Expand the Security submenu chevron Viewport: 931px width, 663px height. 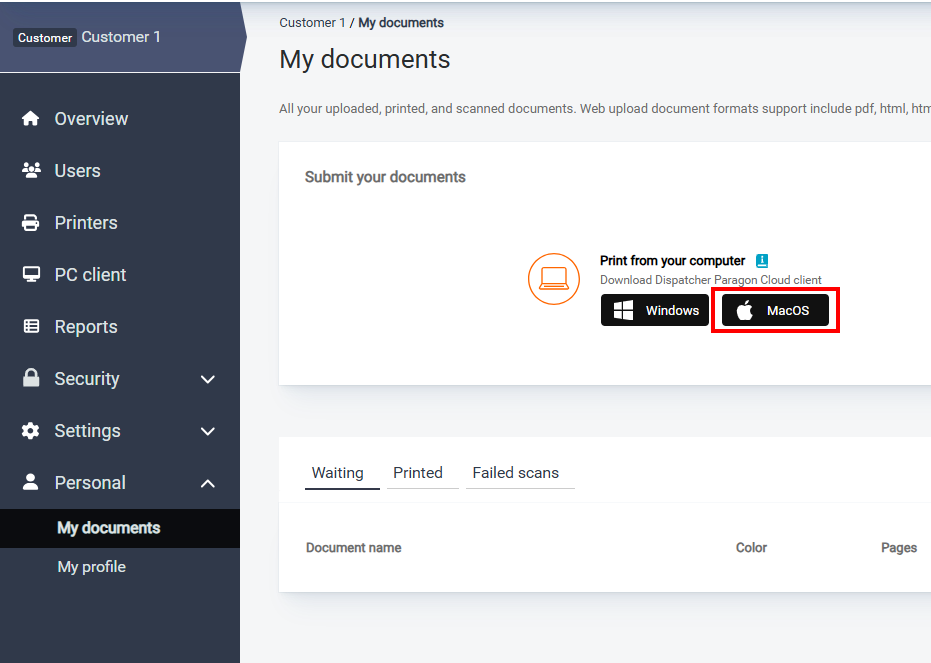208,379
